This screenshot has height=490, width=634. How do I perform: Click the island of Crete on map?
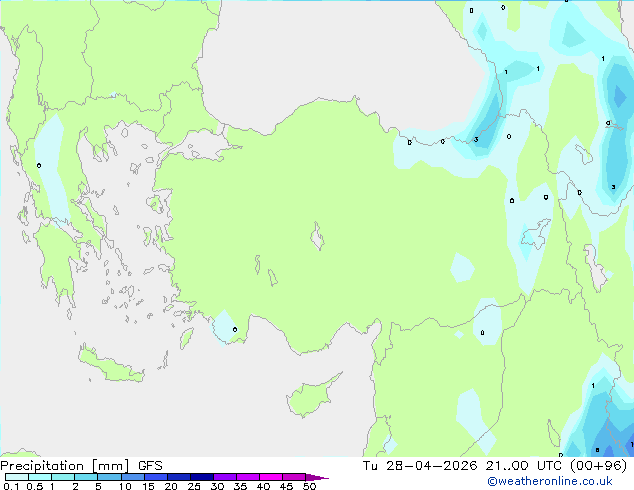(x=111, y=366)
